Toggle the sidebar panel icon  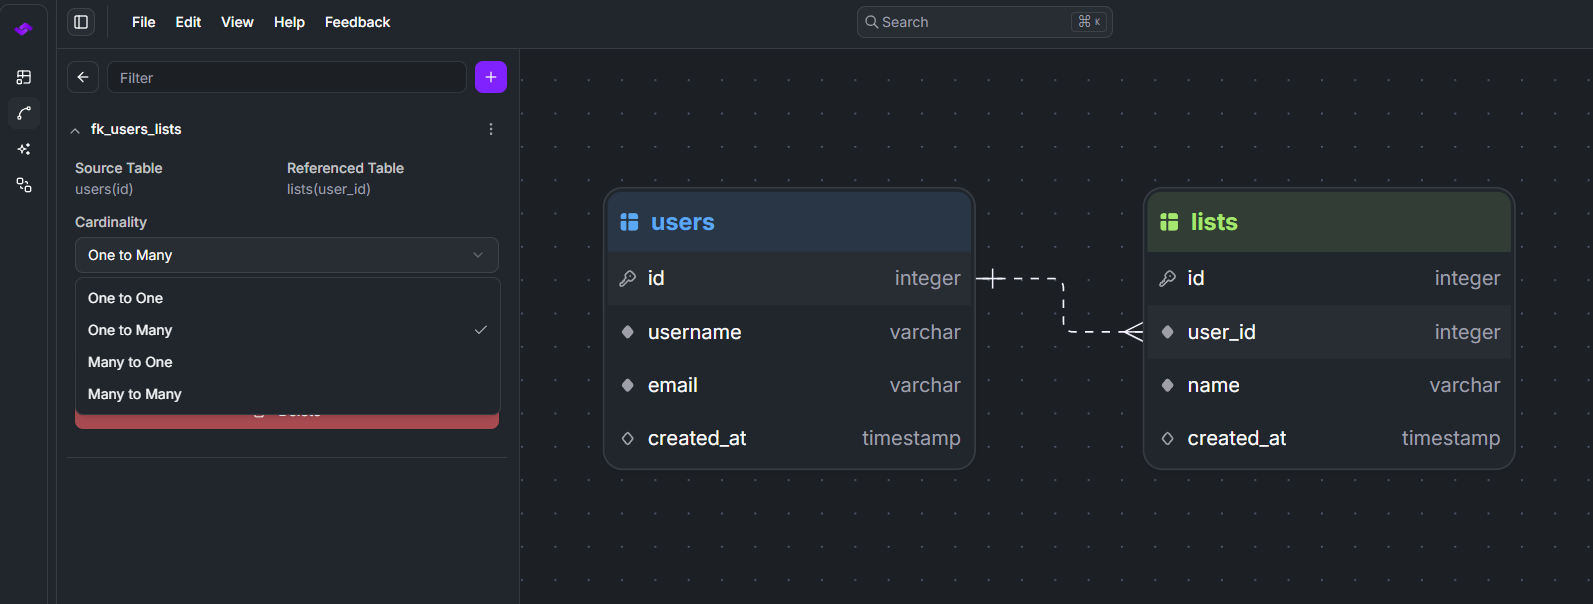pyautogui.click(x=81, y=22)
